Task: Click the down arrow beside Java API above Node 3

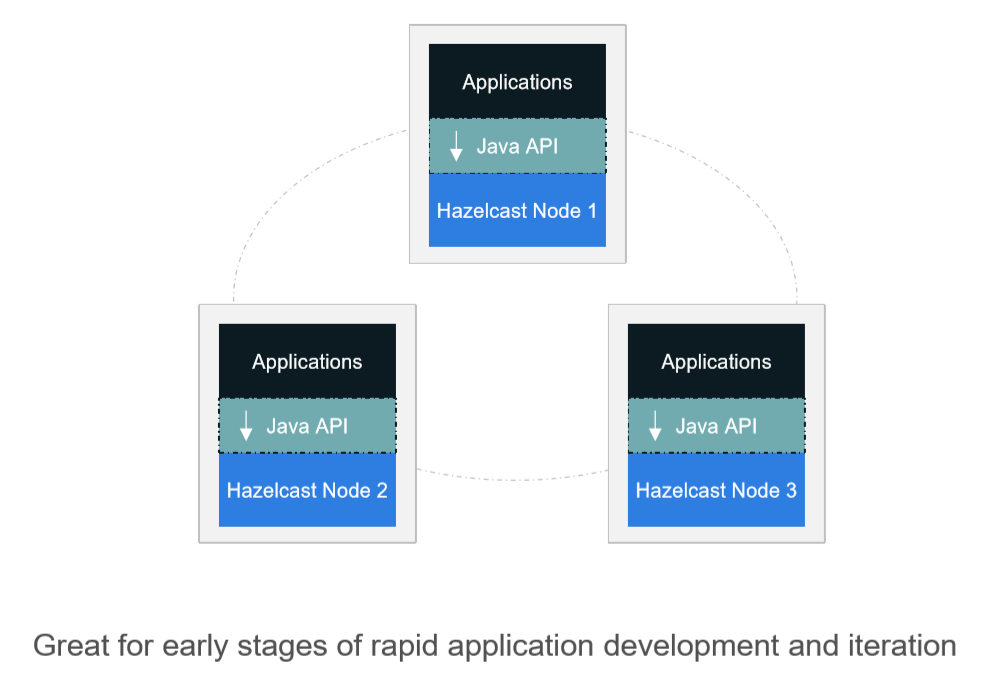Action: [x=655, y=426]
